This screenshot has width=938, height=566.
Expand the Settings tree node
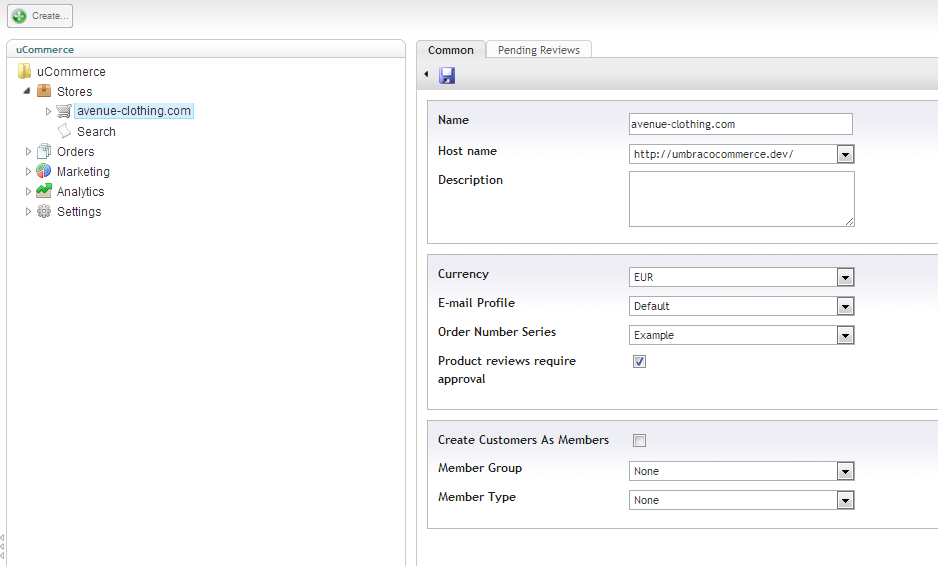[28, 211]
